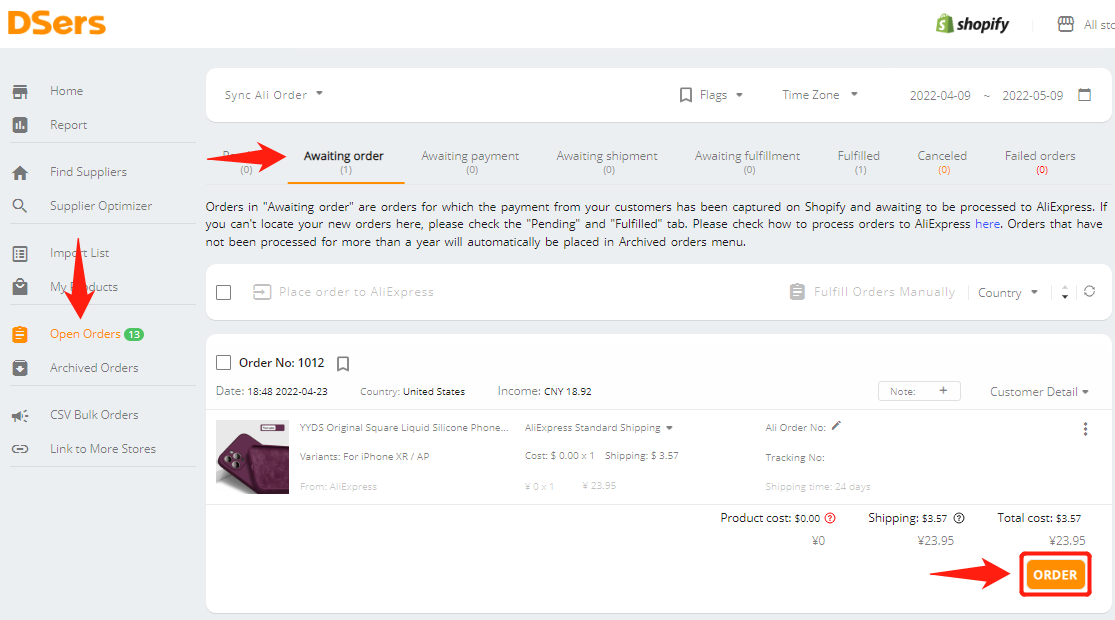This screenshot has height=620, width=1115.
Task: Open the date range calendar icon
Action: 1084,95
